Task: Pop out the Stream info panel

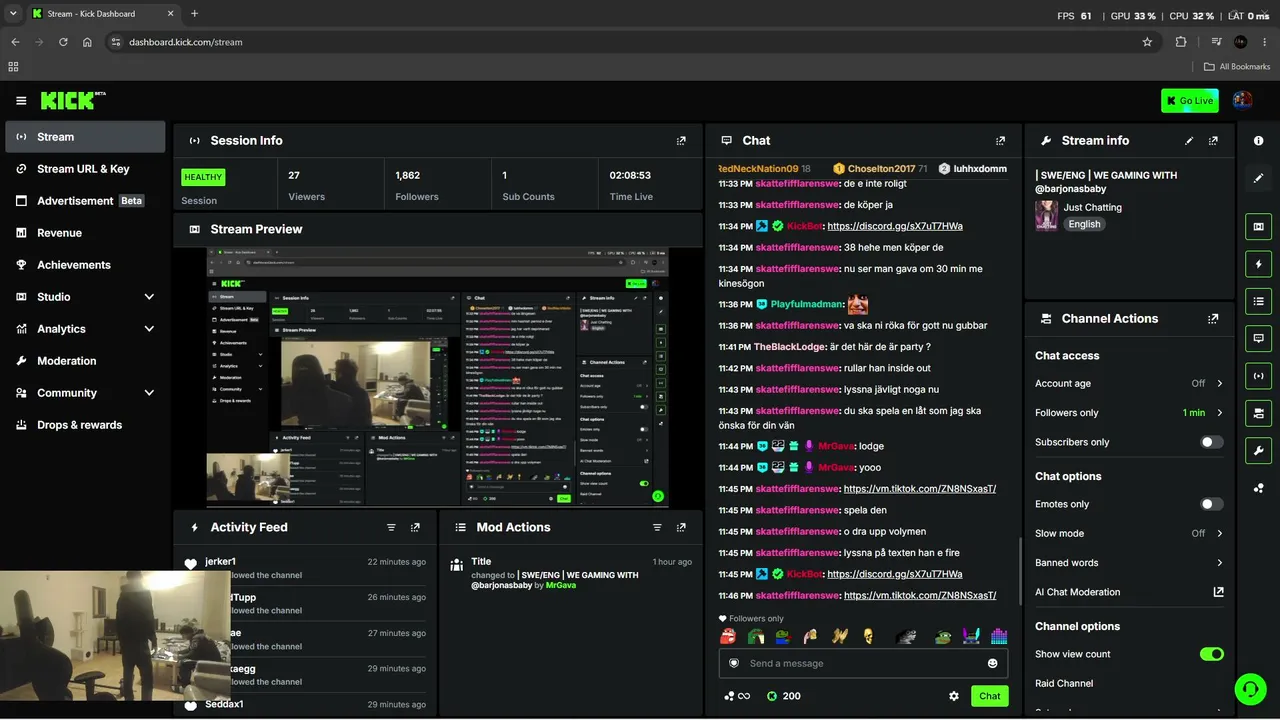Action: coord(1213,141)
